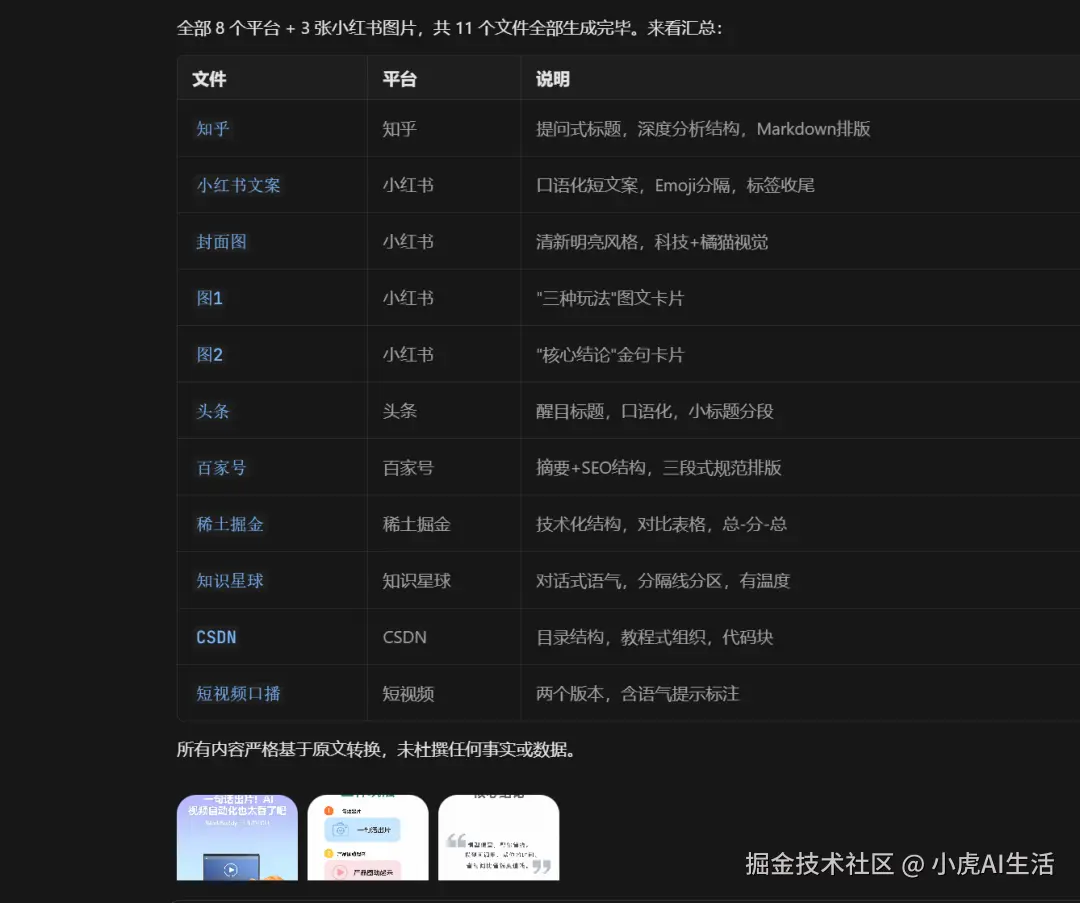This screenshot has width=1080, height=903.
Task: Select description 目录结构，教程式组织，代码块
Action: point(654,637)
